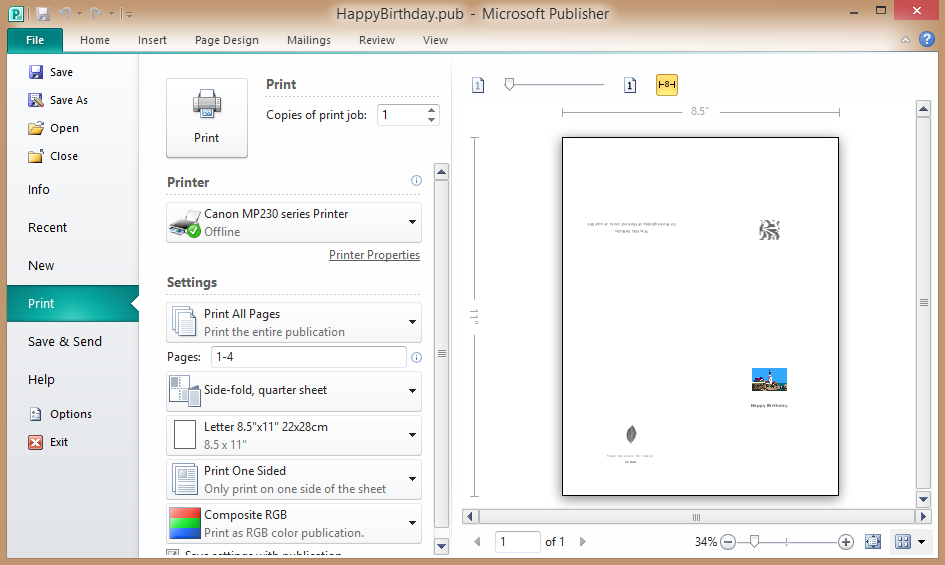Click the copies of print job field
945x565 pixels.
(x=402, y=115)
